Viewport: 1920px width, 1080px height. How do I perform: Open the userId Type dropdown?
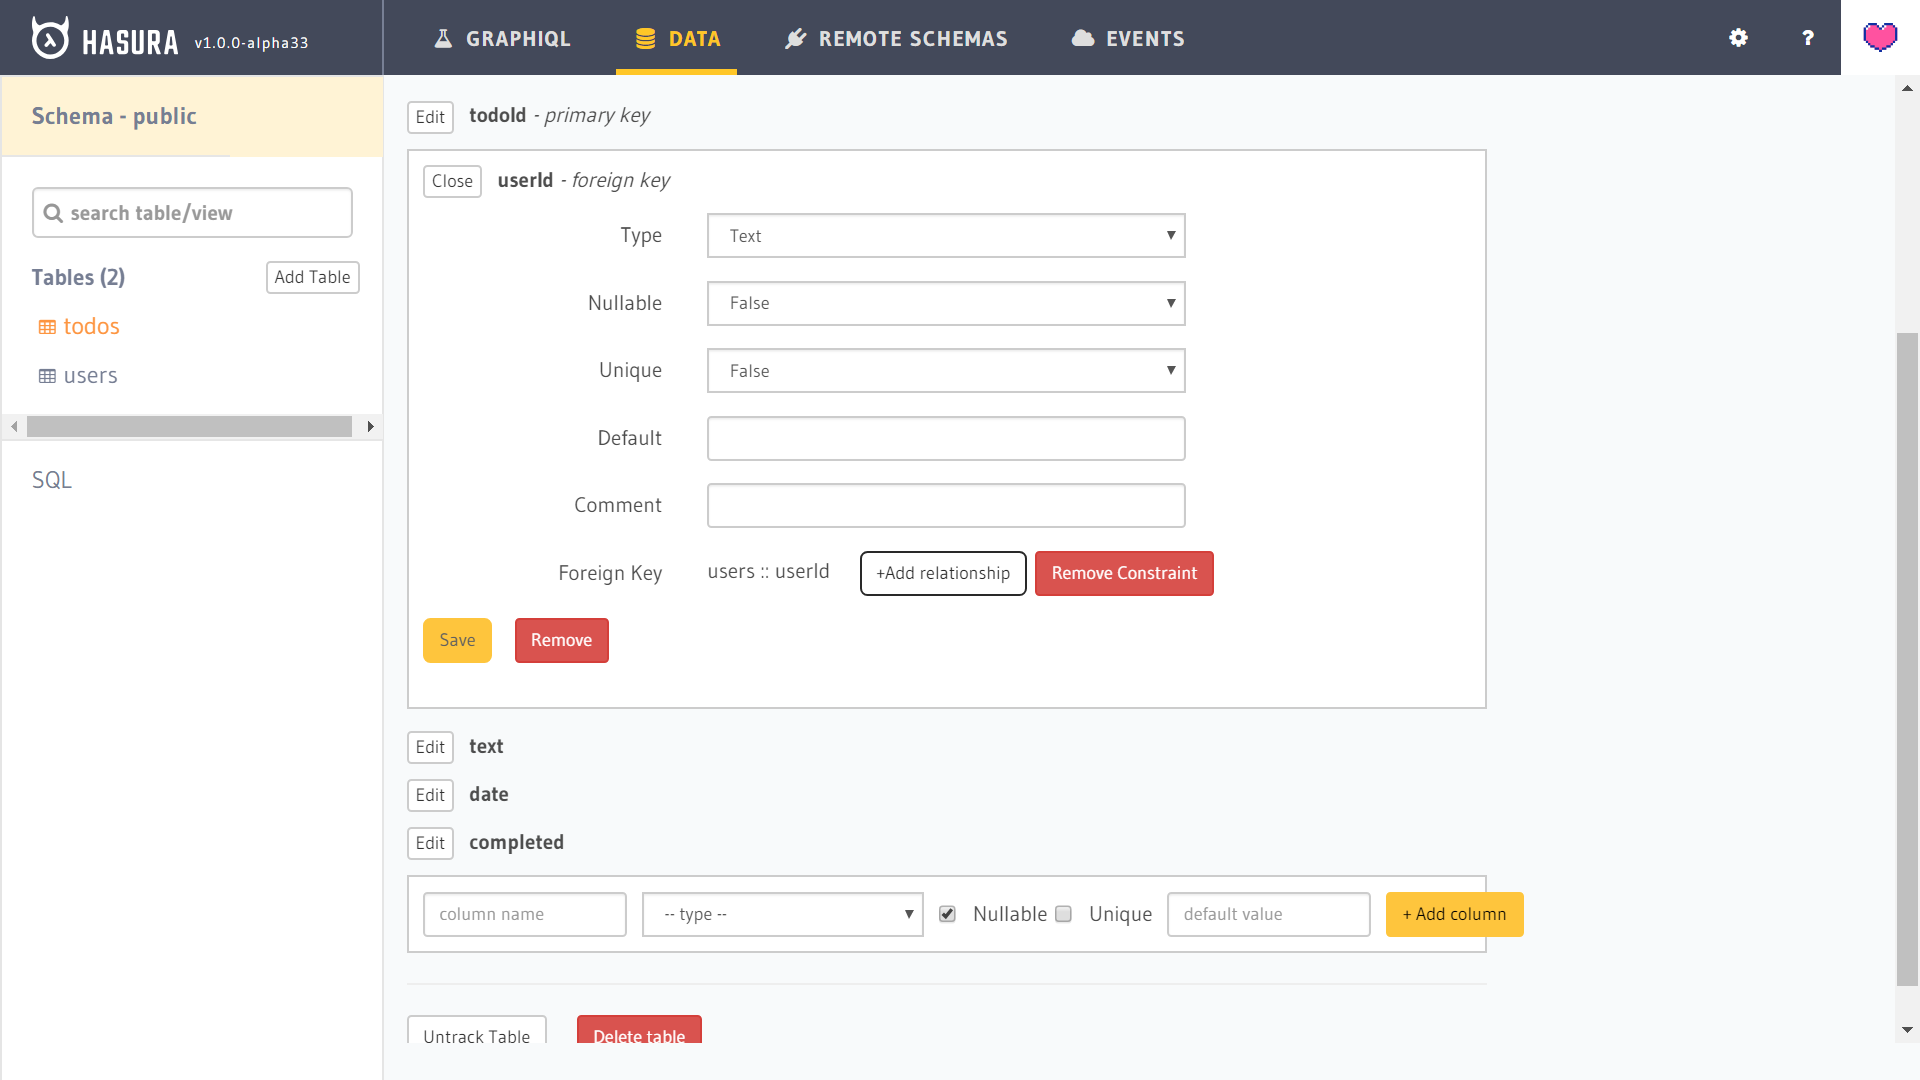coord(945,236)
